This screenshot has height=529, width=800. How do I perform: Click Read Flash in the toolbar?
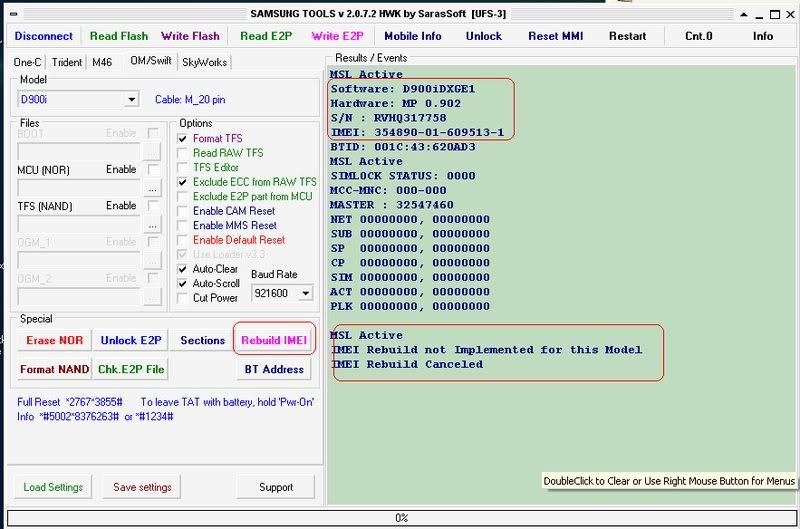click(119, 36)
